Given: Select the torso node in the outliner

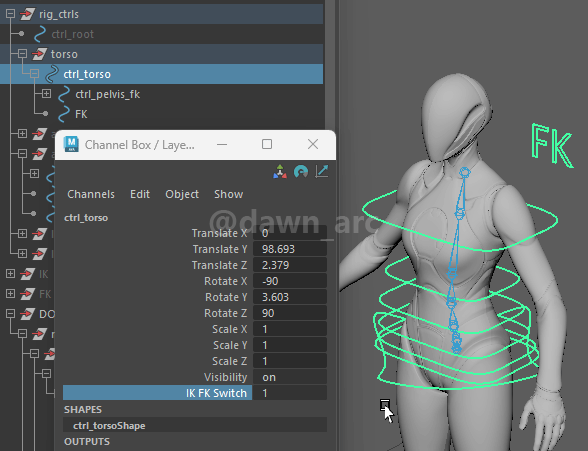Looking at the screenshot, I should (x=64, y=54).
